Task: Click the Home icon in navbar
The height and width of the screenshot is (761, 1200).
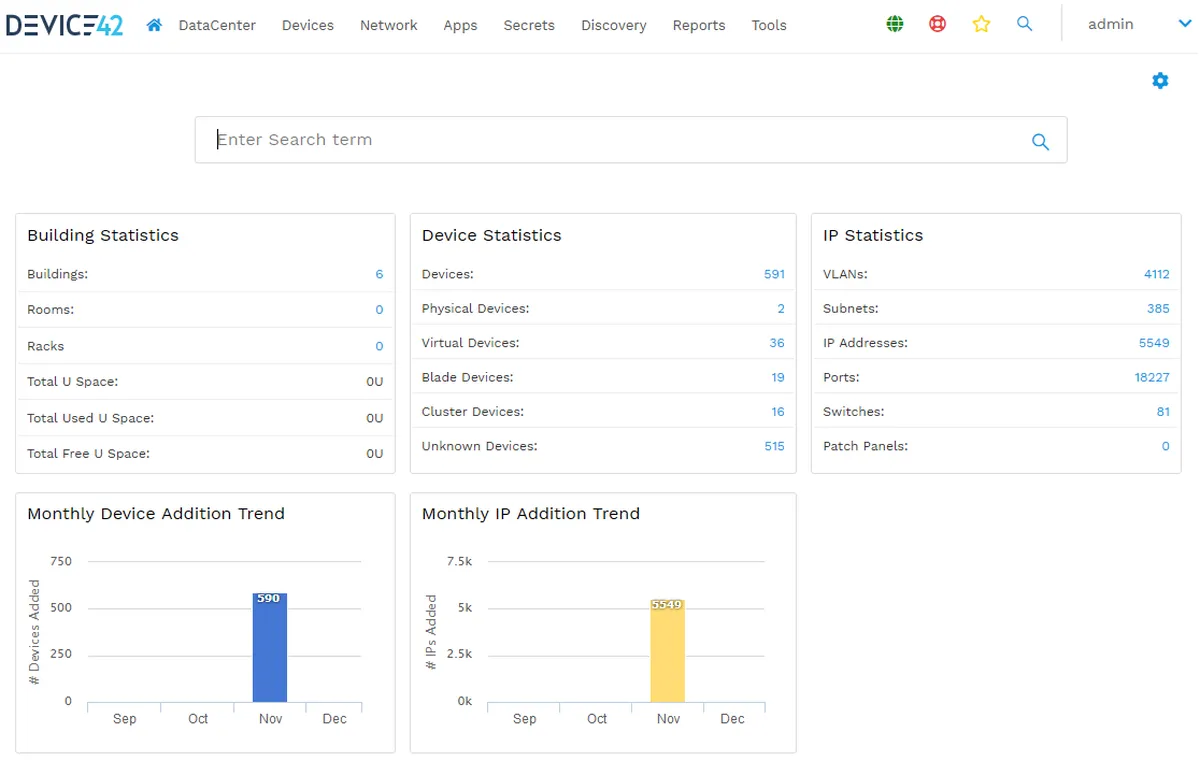Action: coord(154,25)
